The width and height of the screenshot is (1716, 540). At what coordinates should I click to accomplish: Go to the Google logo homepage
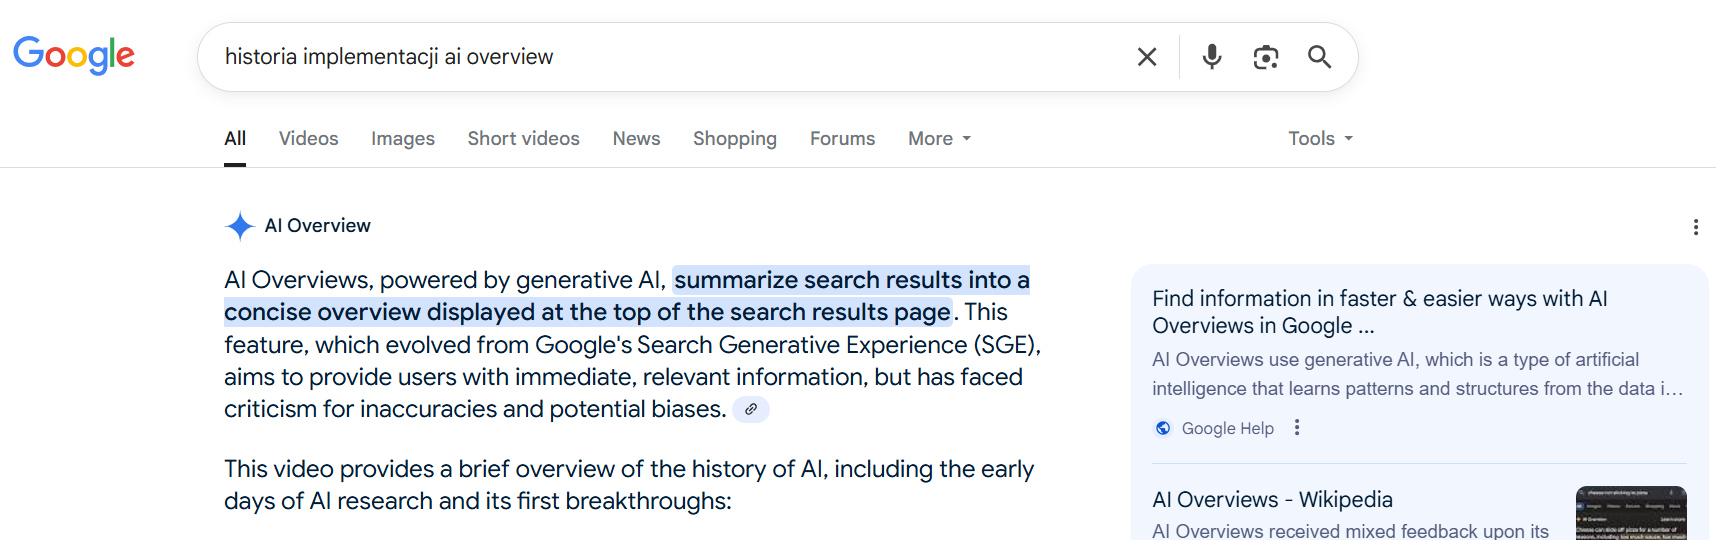tap(74, 56)
